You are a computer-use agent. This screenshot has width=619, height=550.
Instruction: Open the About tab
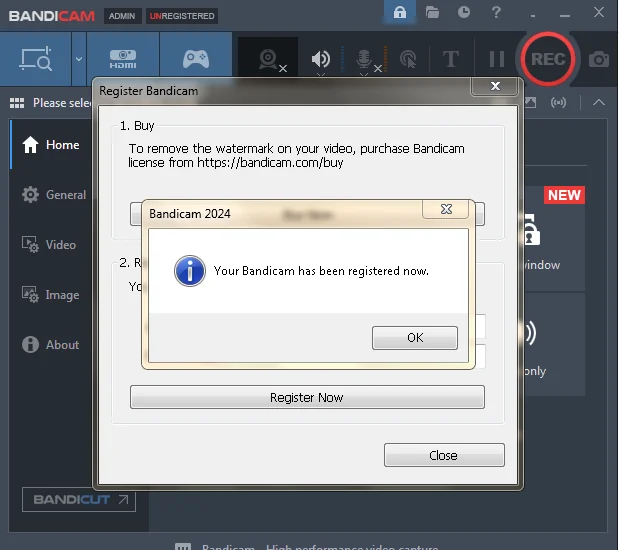coord(51,345)
